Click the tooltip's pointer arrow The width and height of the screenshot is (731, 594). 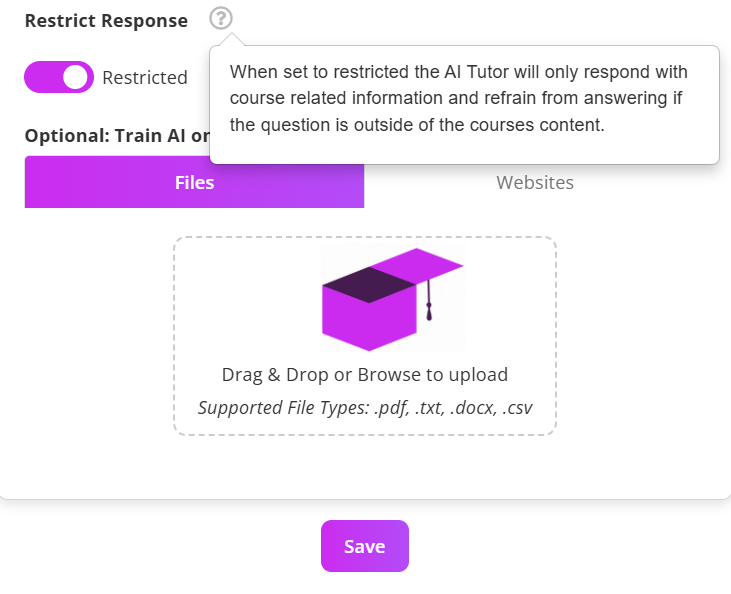(231, 40)
